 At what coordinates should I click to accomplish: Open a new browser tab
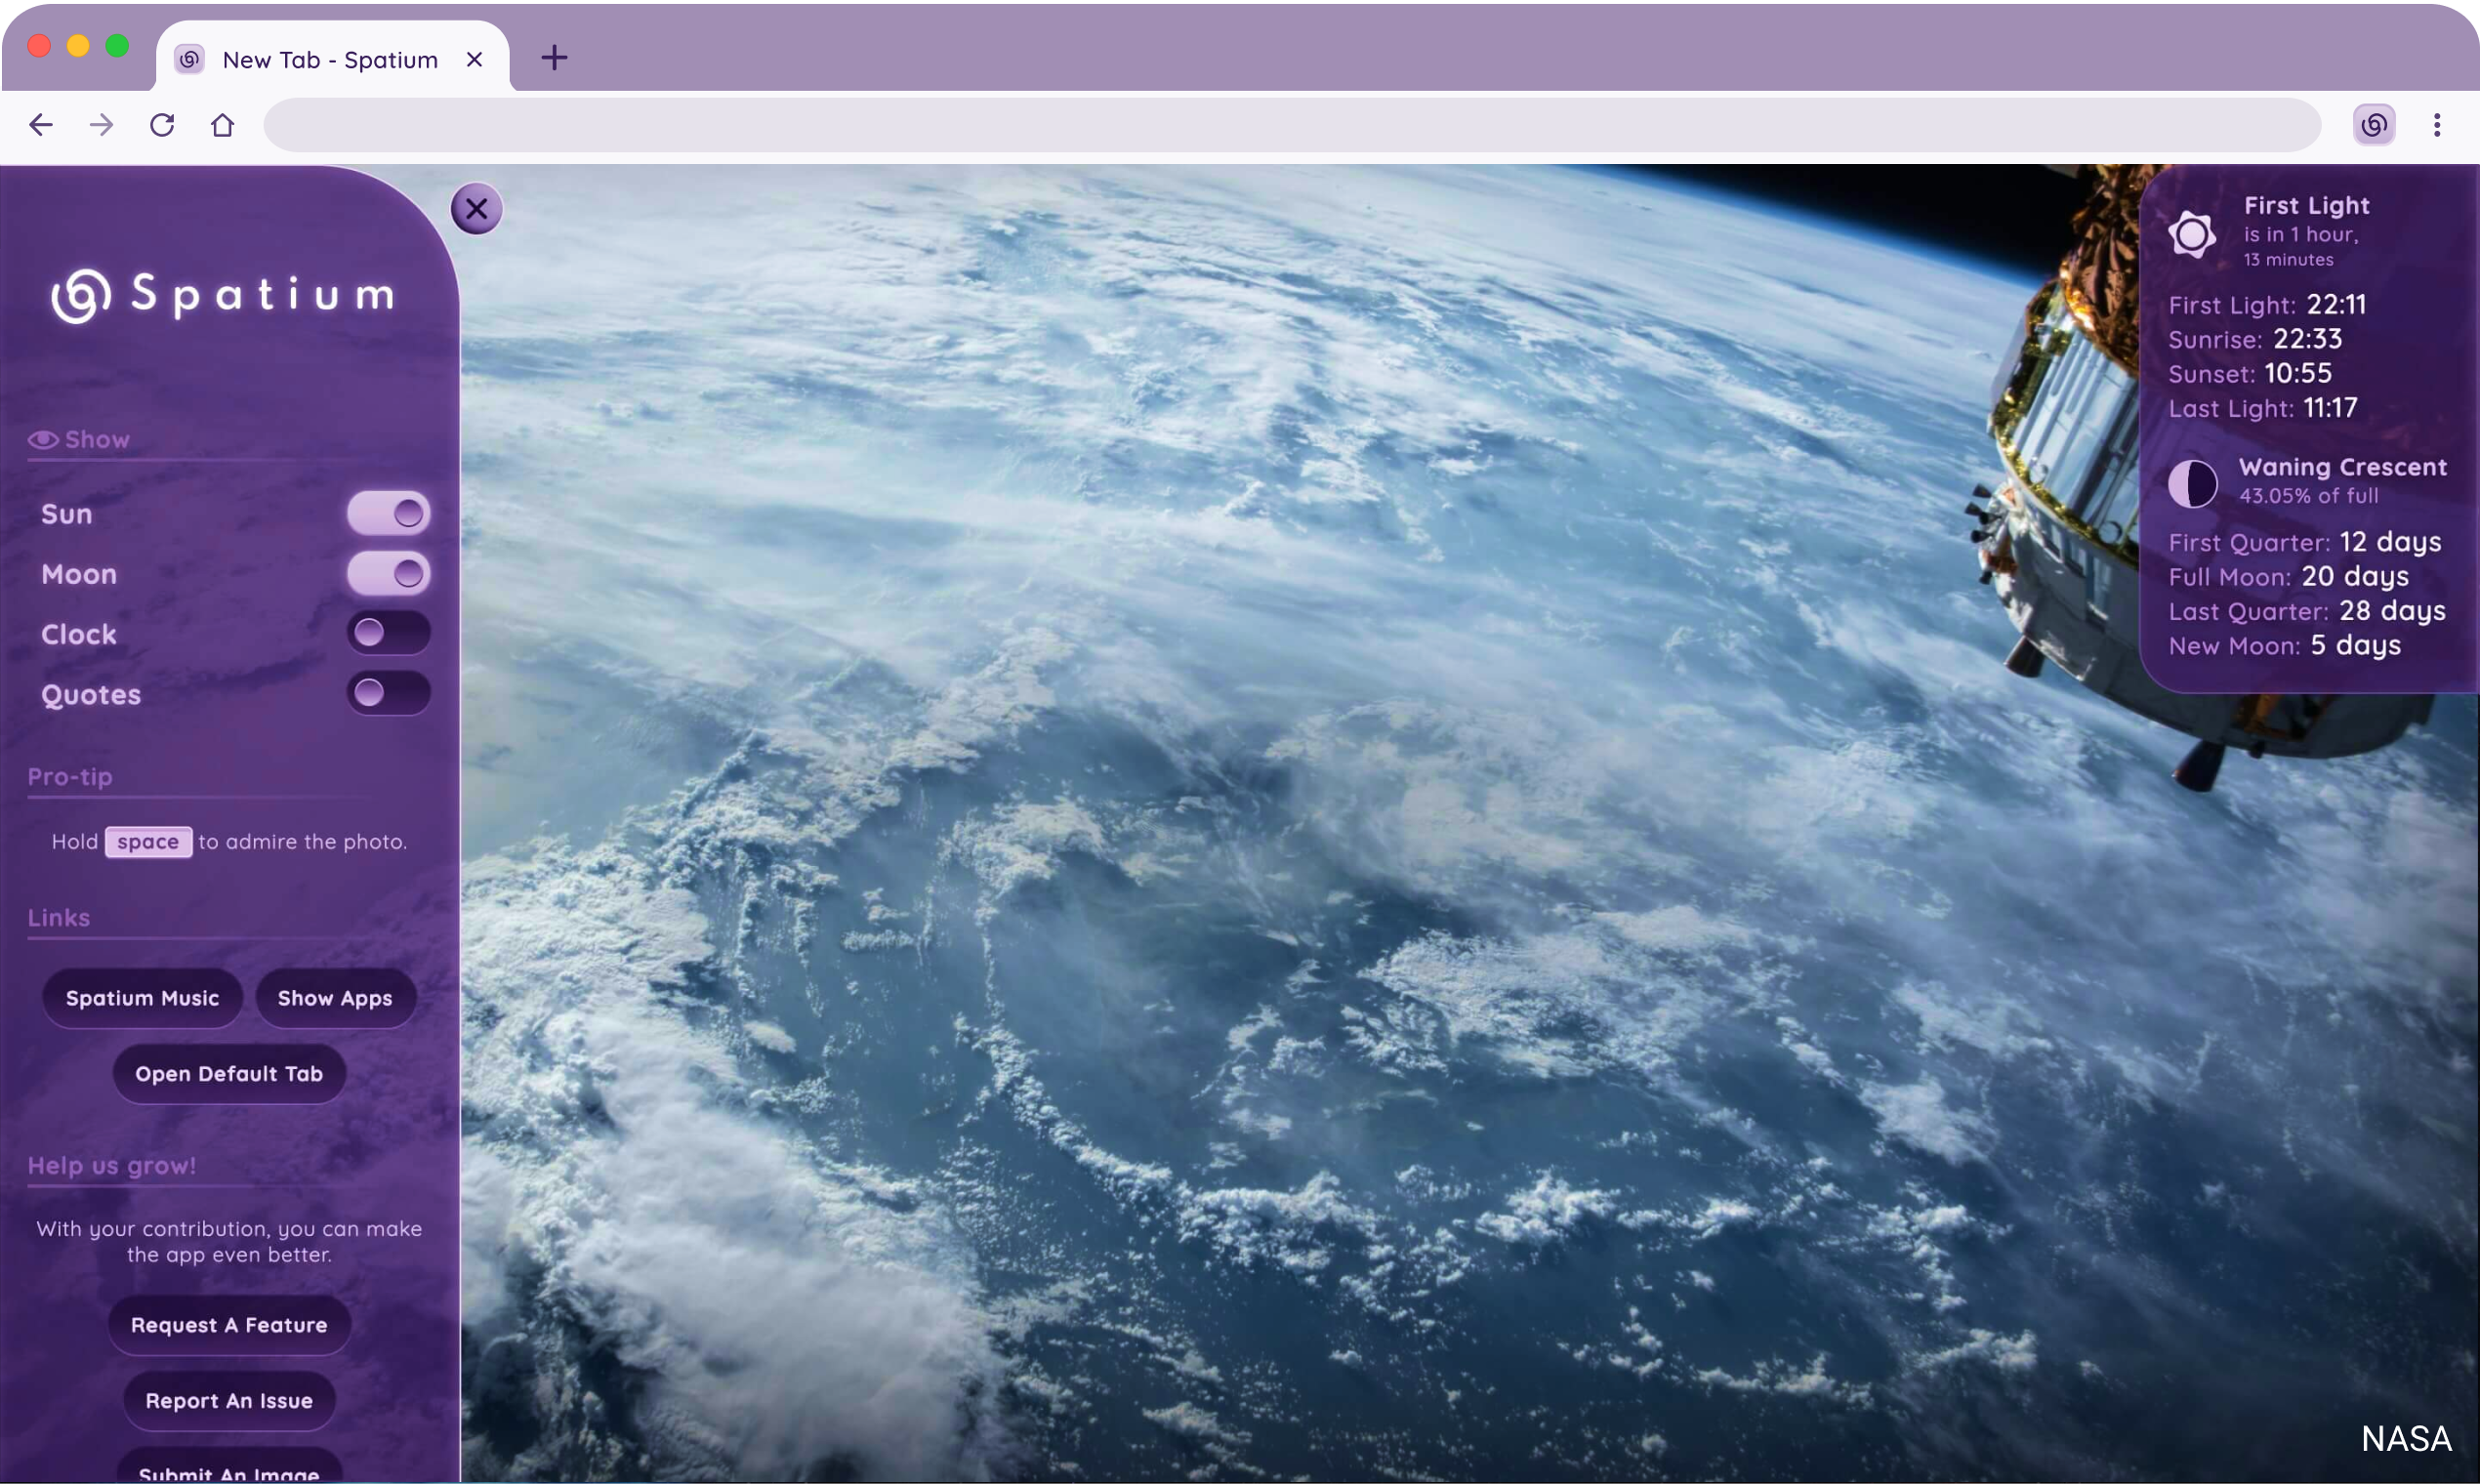(554, 58)
